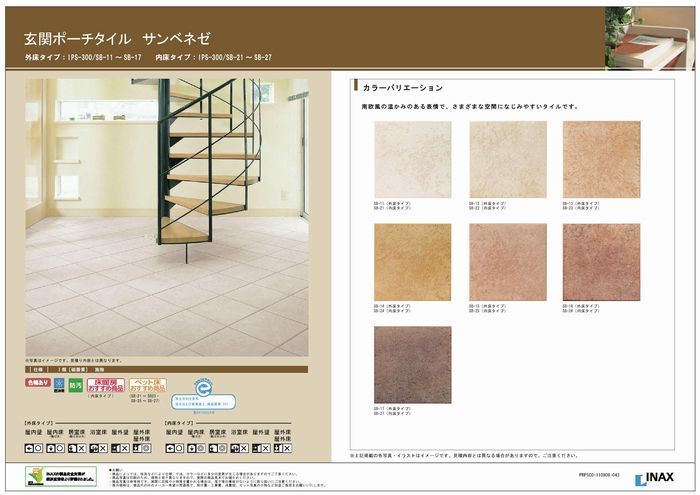Click the spiral staircase room photo
Viewport: 700px width, 495px height.
[167, 217]
